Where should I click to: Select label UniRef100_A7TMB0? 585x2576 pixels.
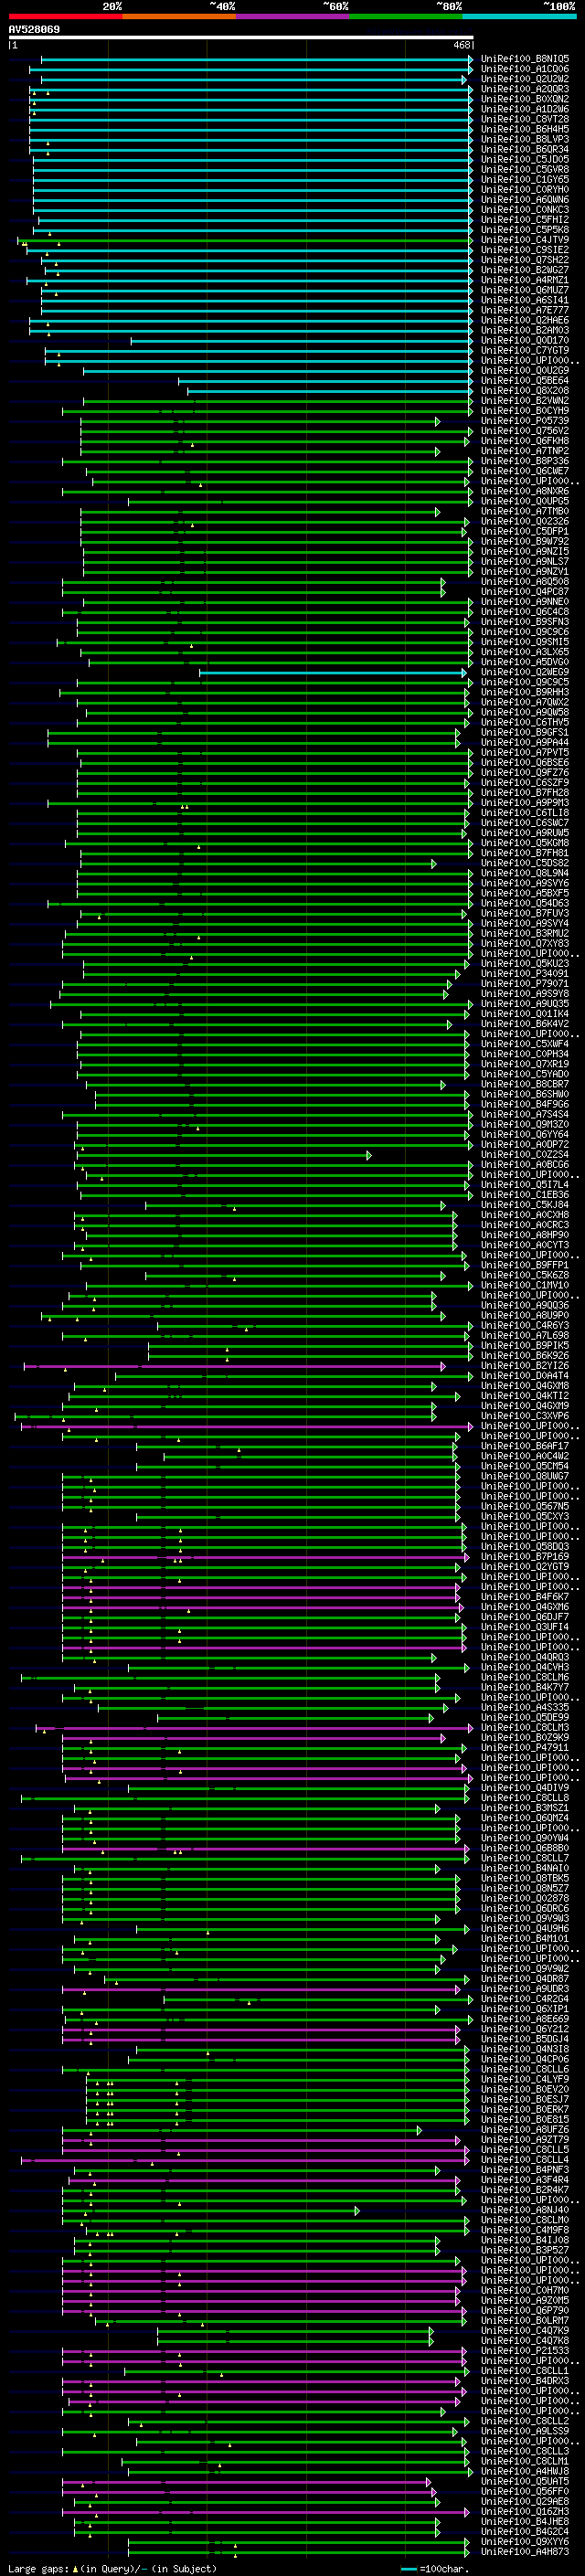[x=525, y=511]
